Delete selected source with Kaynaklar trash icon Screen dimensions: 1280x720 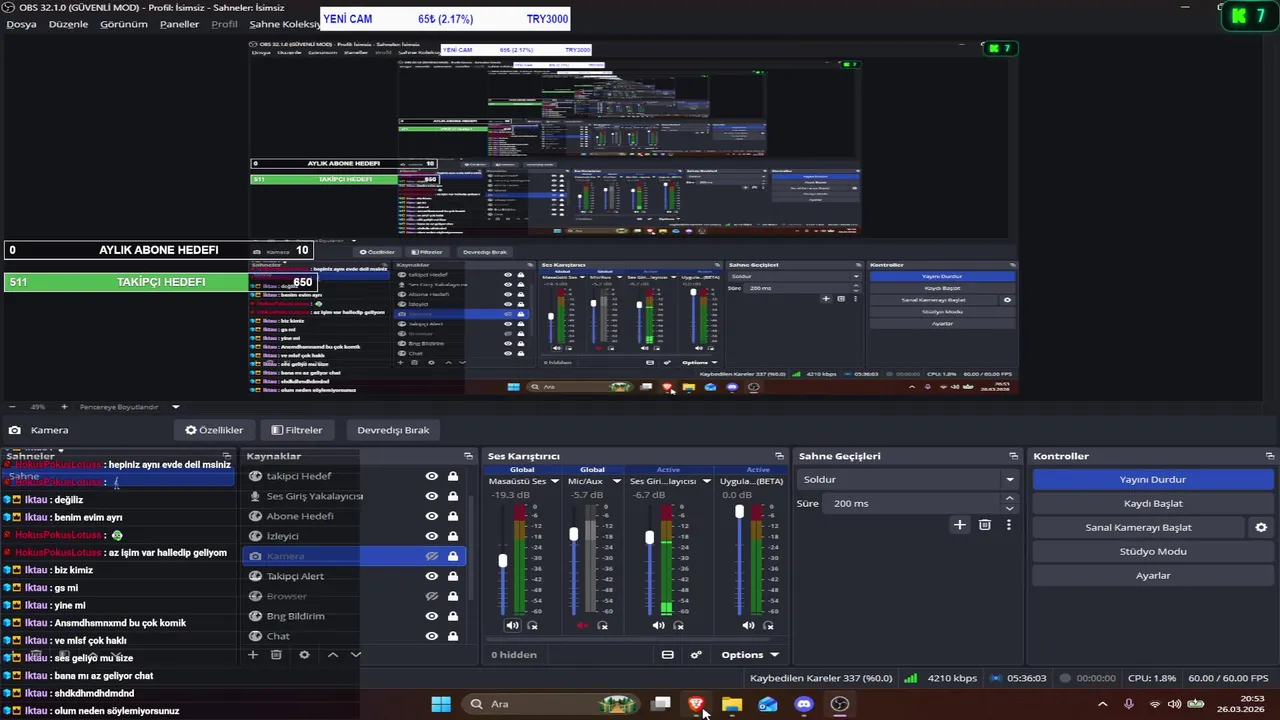[277, 655]
